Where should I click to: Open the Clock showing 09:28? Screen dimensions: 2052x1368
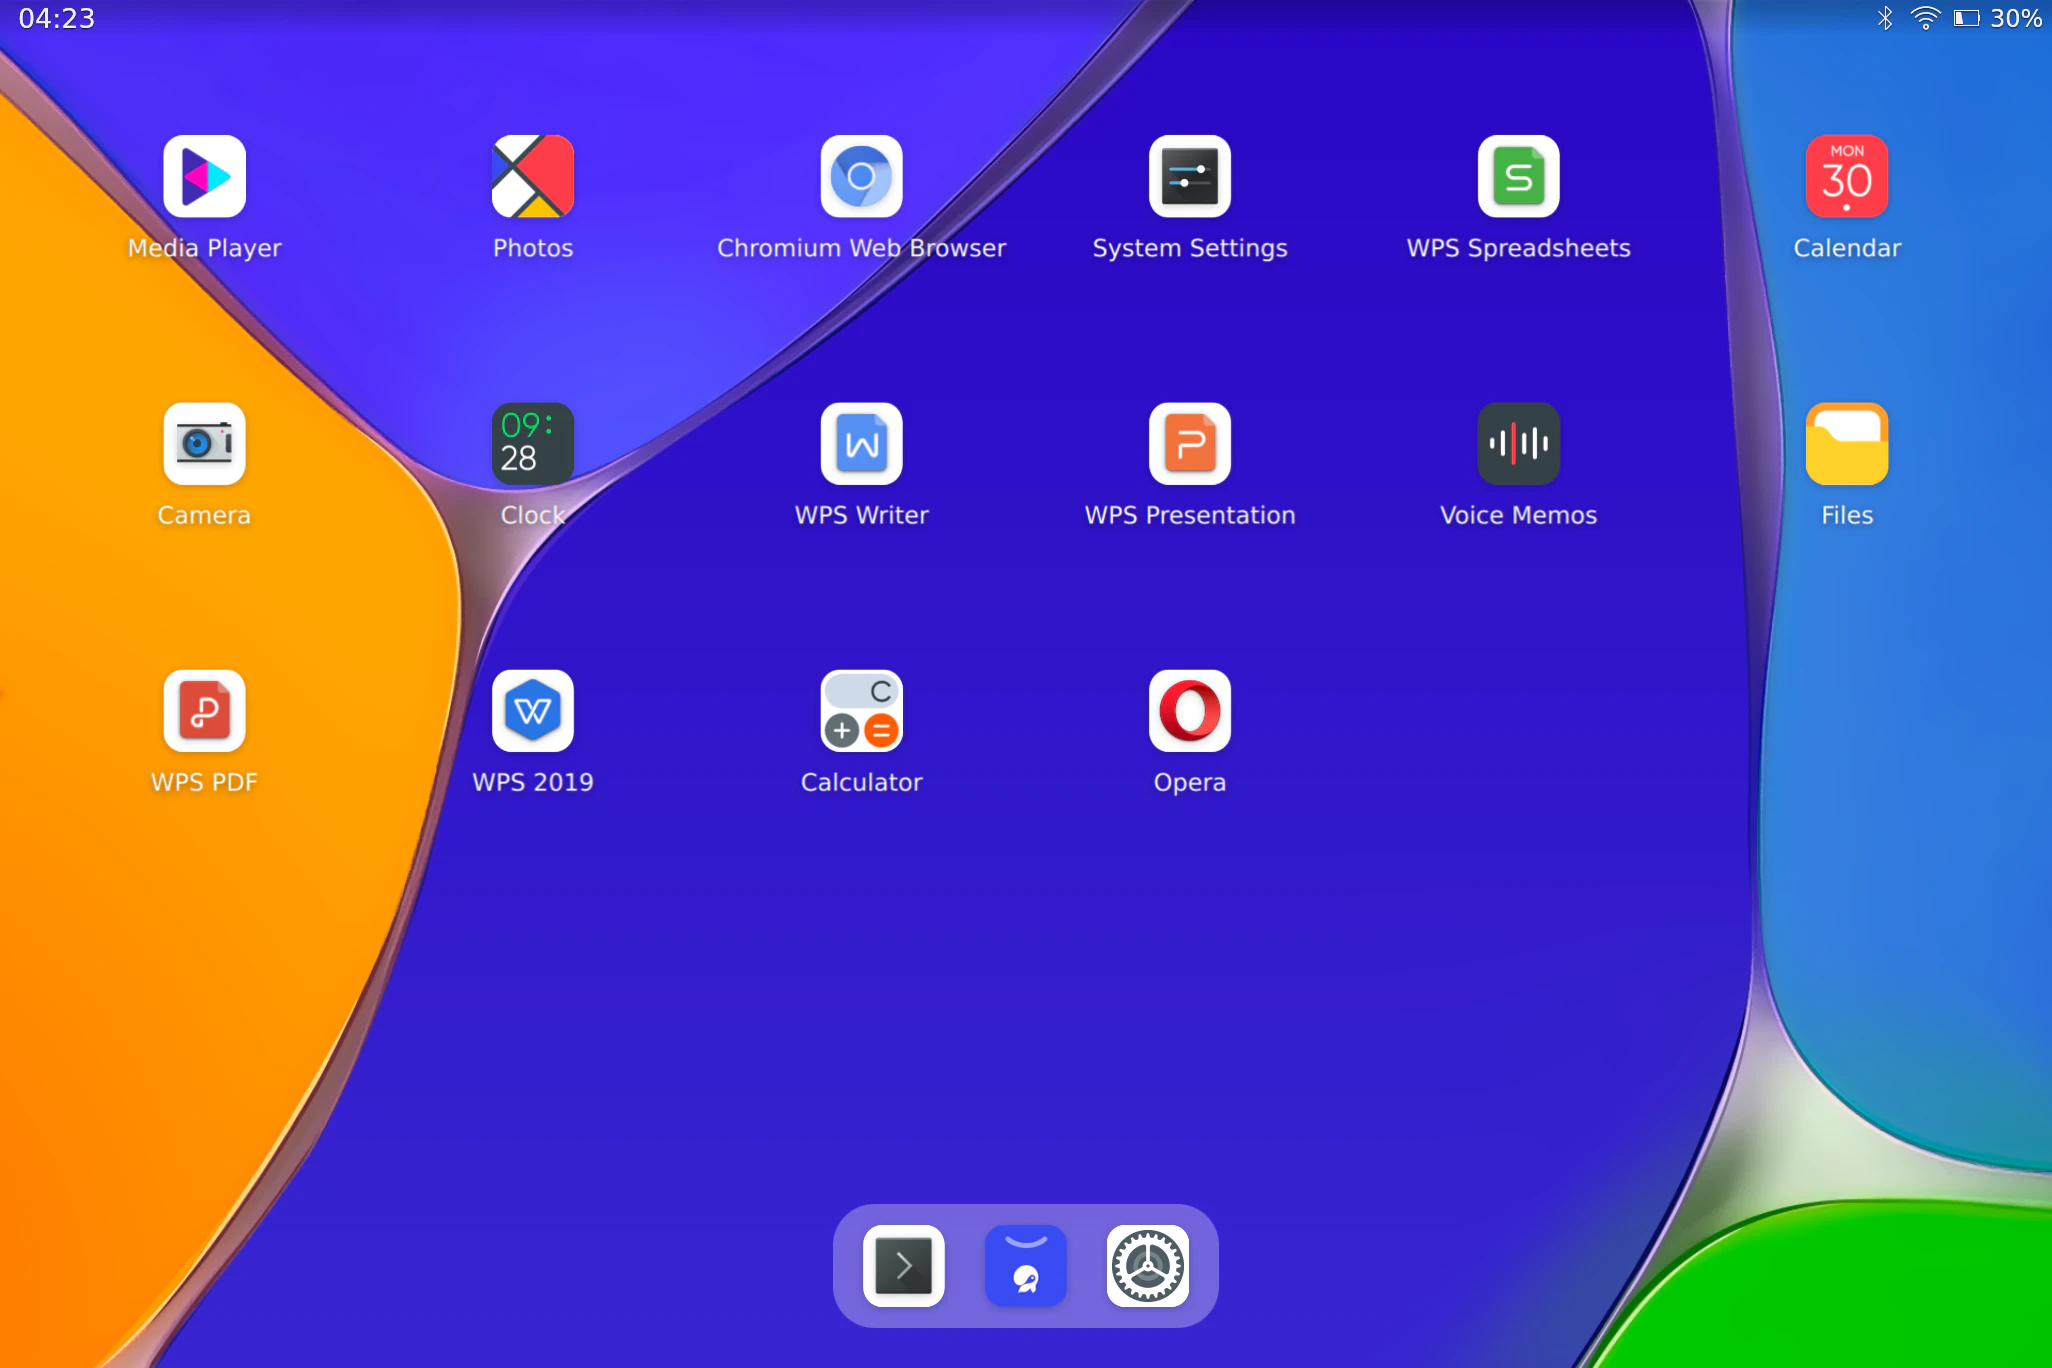pyautogui.click(x=532, y=443)
